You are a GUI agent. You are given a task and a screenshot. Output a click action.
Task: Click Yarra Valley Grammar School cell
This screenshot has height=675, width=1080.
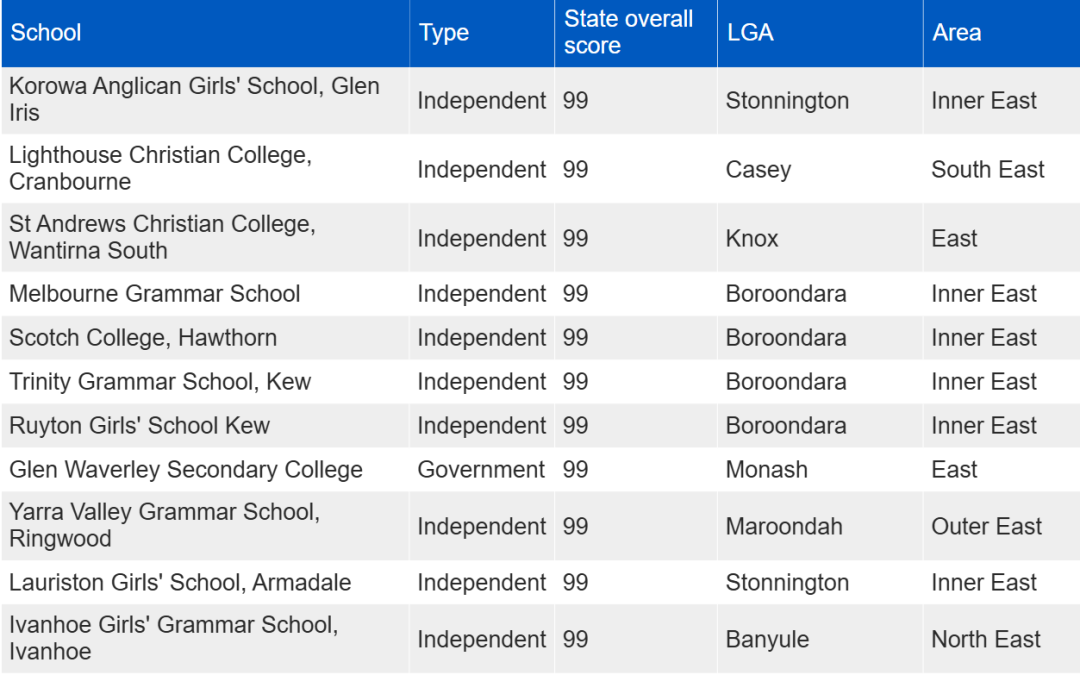[x=205, y=526]
